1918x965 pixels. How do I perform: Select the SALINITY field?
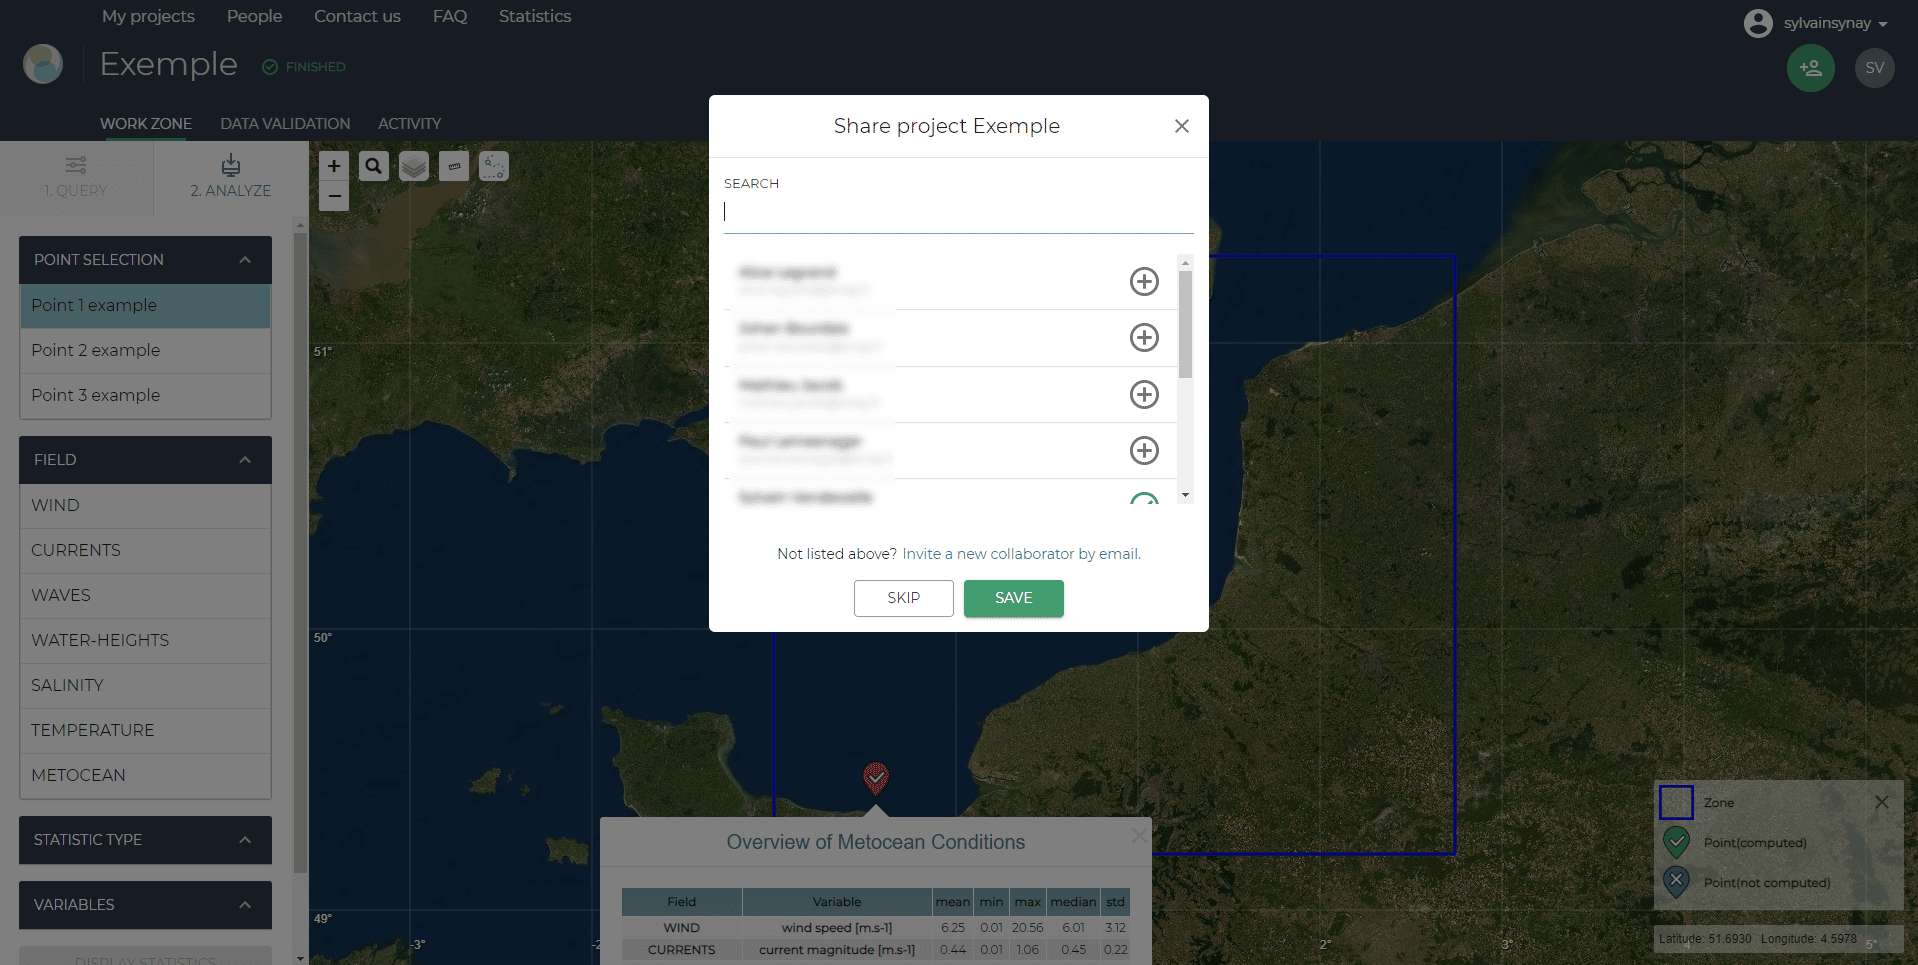(146, 686)
